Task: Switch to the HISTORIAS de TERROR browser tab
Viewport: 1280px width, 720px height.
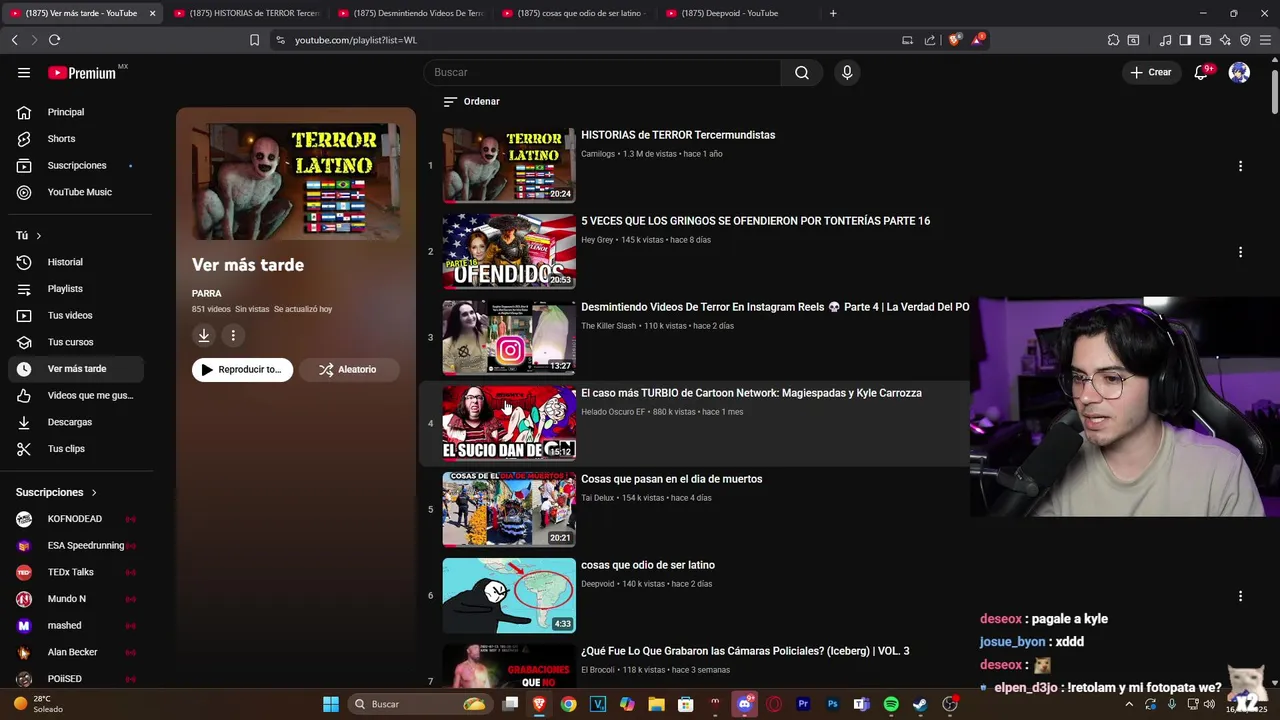Action: 246,13
